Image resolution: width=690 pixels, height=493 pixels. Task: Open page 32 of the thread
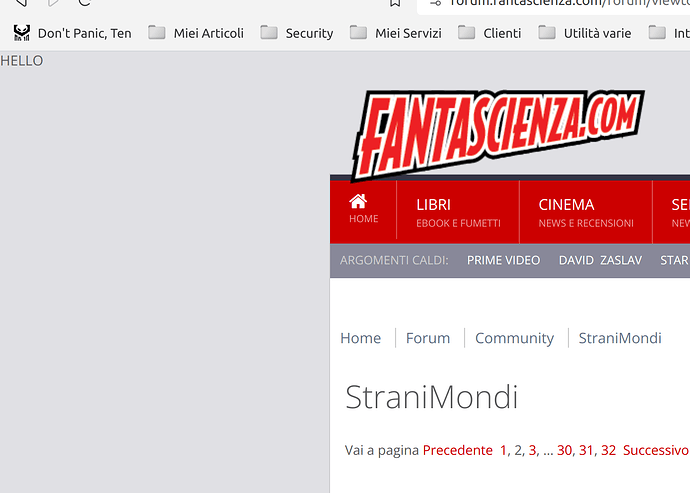tap(608, 450)
